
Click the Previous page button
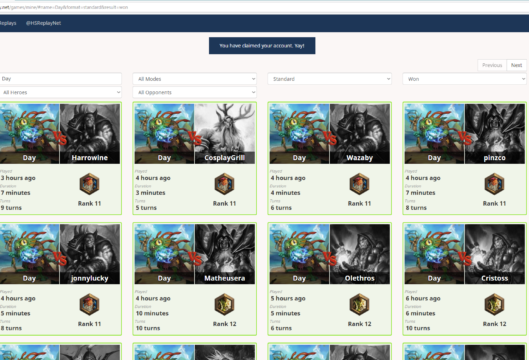[492, 65]
